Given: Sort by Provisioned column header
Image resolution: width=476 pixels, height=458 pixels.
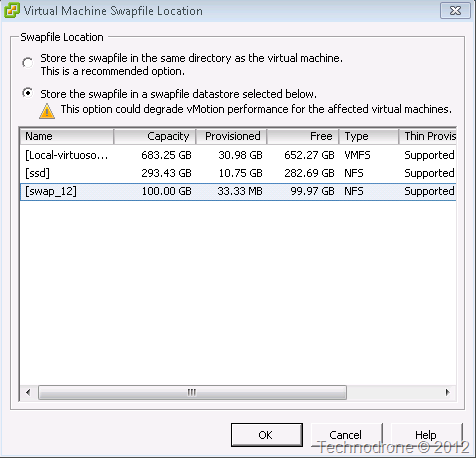Looking at the screenshot, I should coord(231,136).
